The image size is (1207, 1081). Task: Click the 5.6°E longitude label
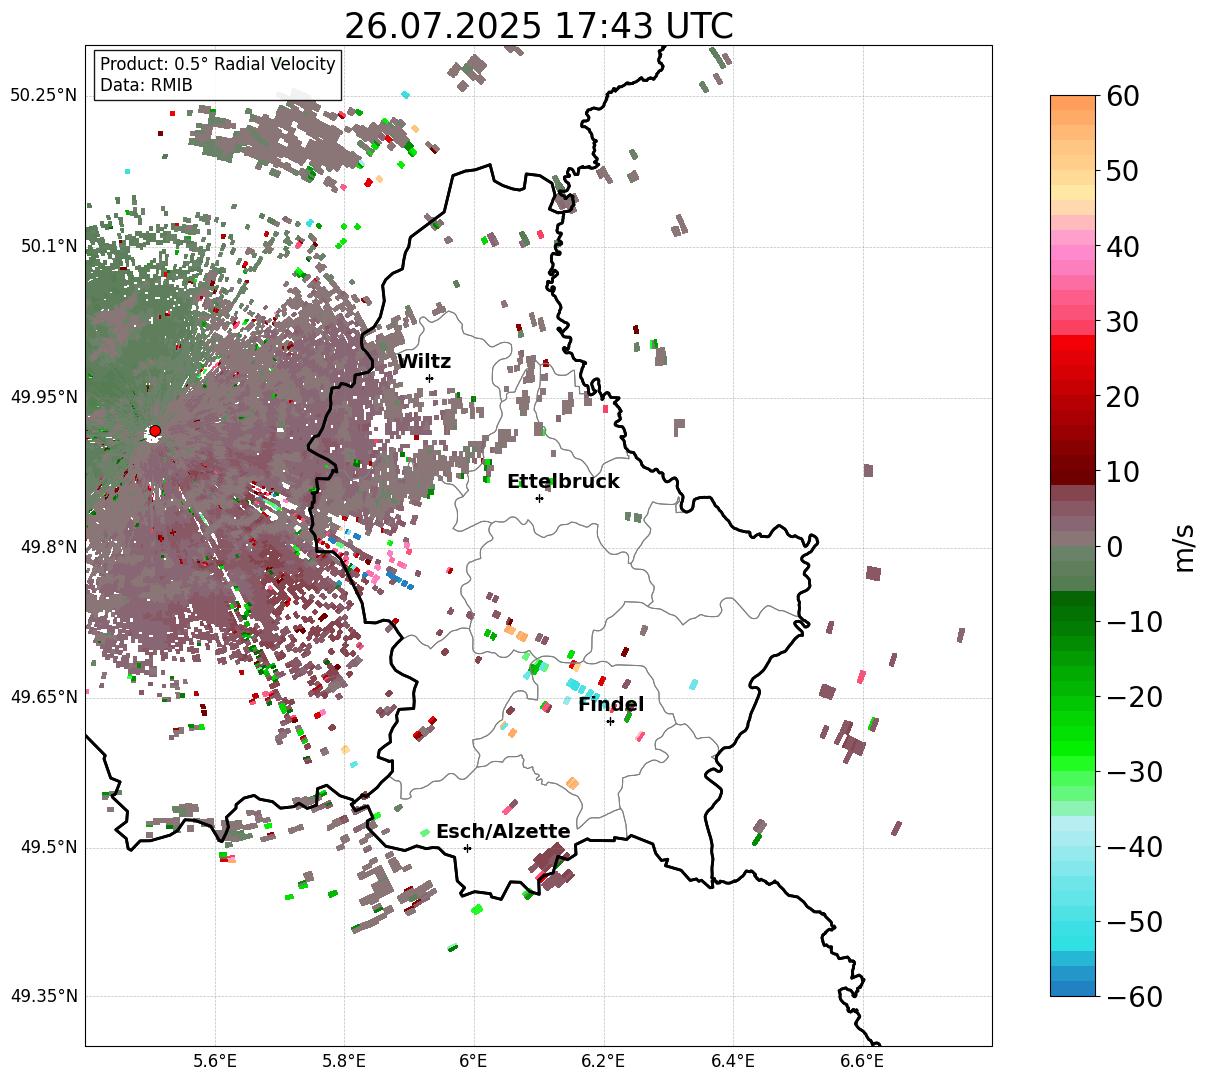click(x=215, y=1062)
